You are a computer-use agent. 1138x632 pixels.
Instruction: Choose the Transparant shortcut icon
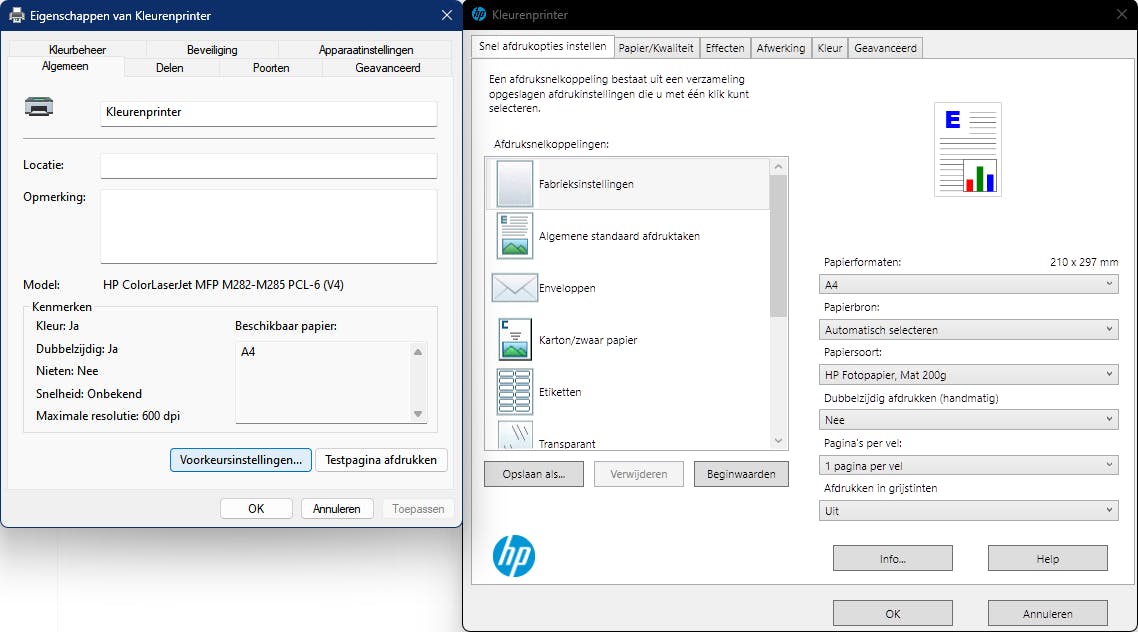click(515, 436)
